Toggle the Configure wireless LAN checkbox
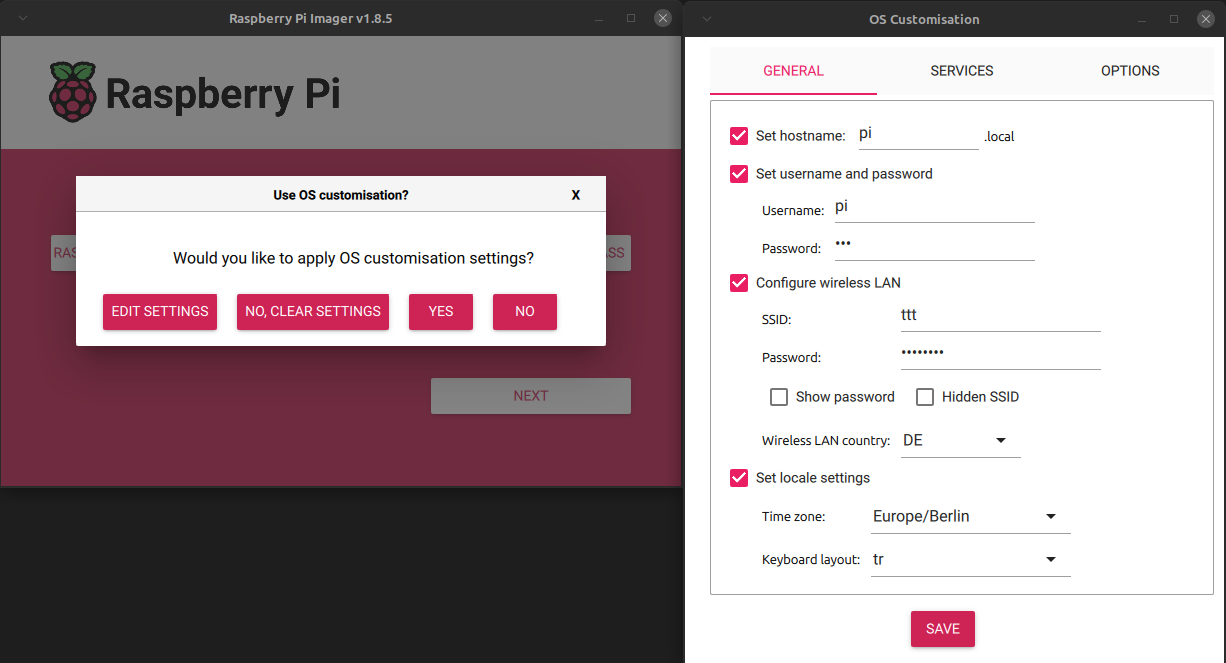 [x=739, y=283]
